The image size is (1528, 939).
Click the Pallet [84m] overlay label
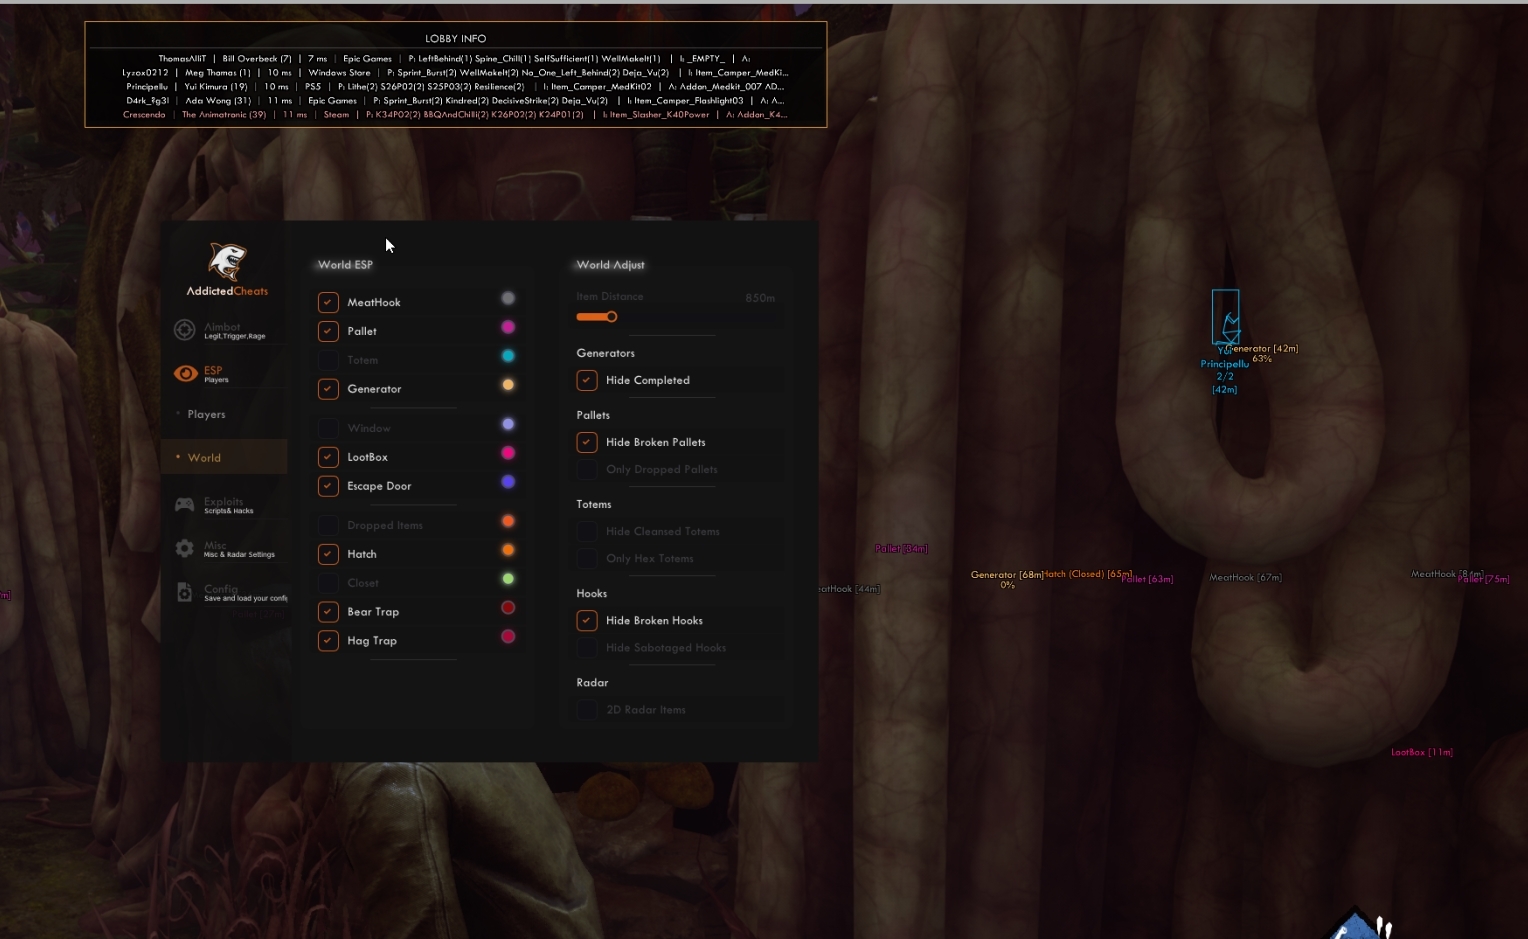pyautogui.click(x=901, y=549)
